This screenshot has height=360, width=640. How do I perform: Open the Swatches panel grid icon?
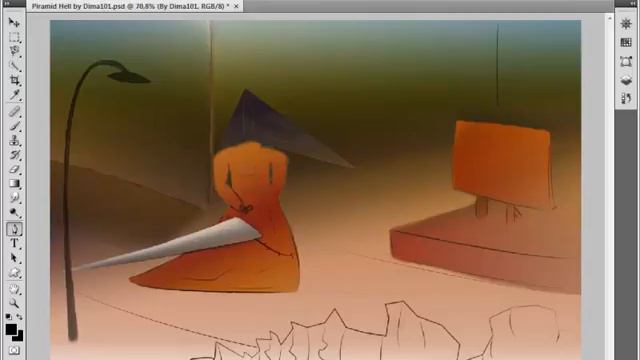click(x=626, y=42)
